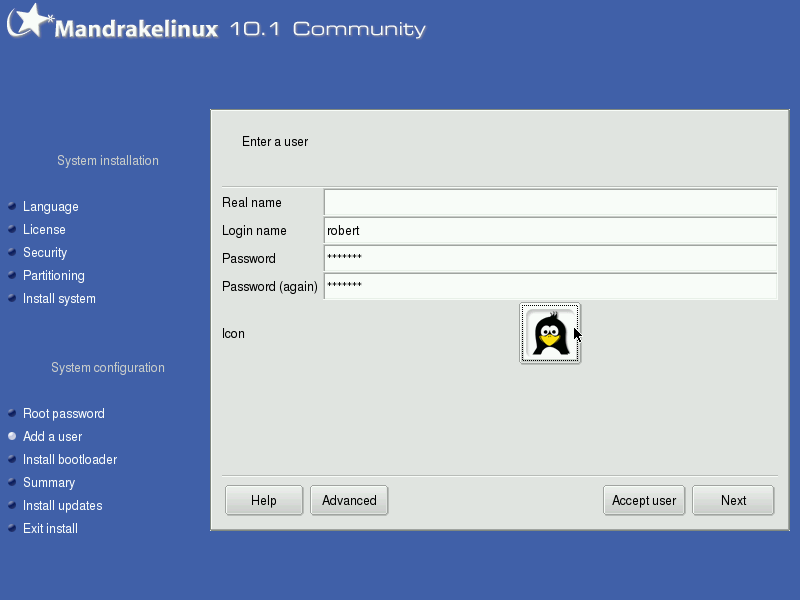Click the "Icon" label text
This screenshot has height=600, width=800.
pyautogui.click(x=233, y=334)
